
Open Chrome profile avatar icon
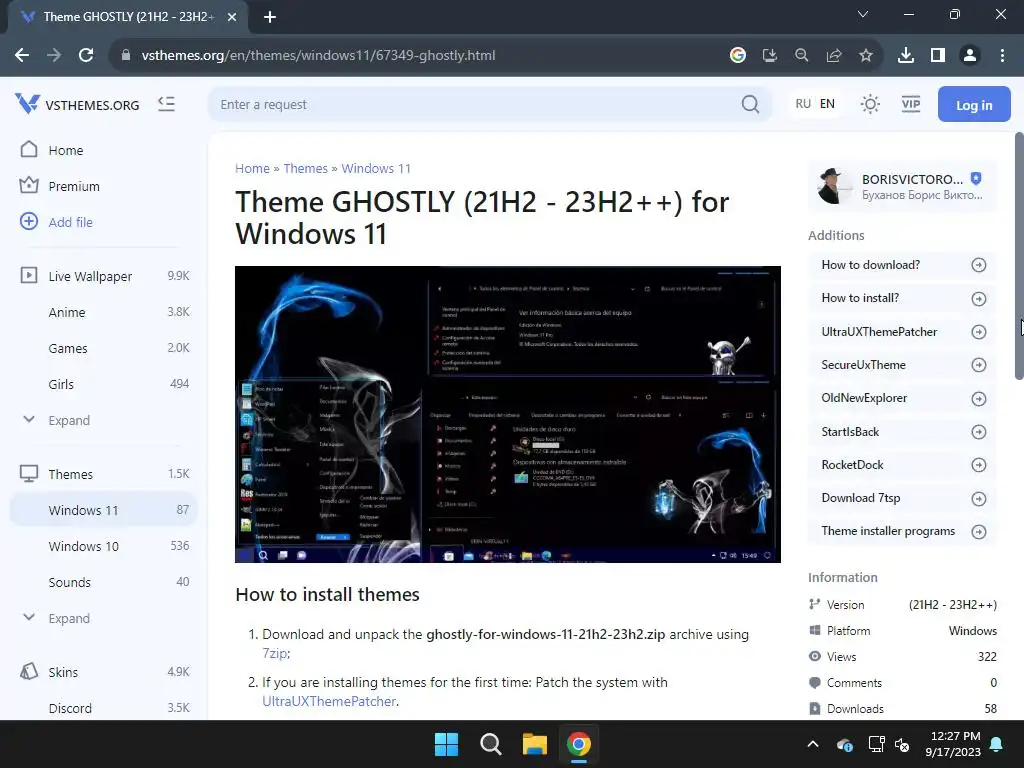coord(970,56)
